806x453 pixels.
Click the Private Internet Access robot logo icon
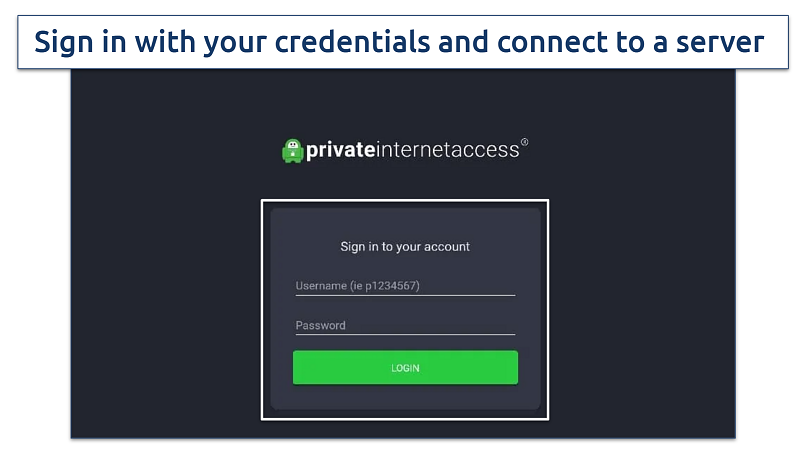291,150
